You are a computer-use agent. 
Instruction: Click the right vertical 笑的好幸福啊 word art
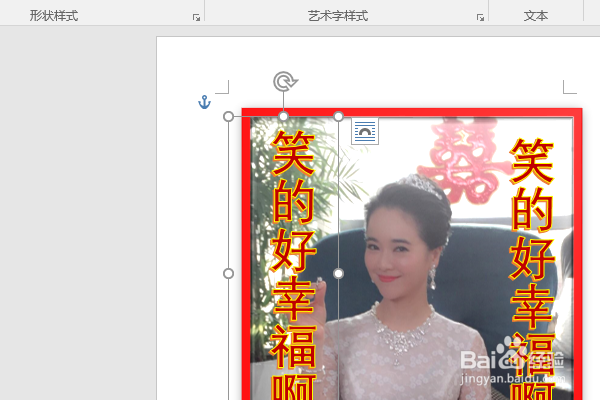coord(532,269)
